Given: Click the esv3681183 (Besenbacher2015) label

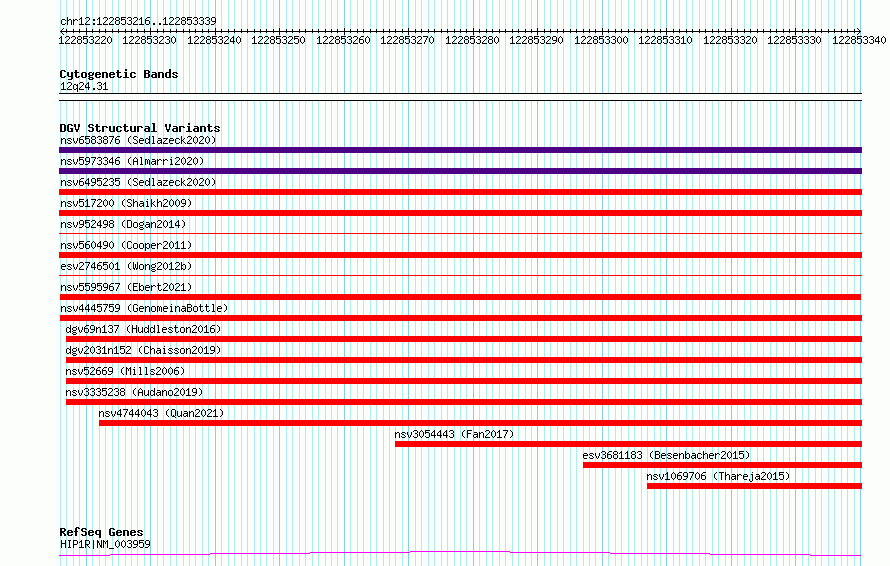Looking at the screenshot, I should (666, 455).
